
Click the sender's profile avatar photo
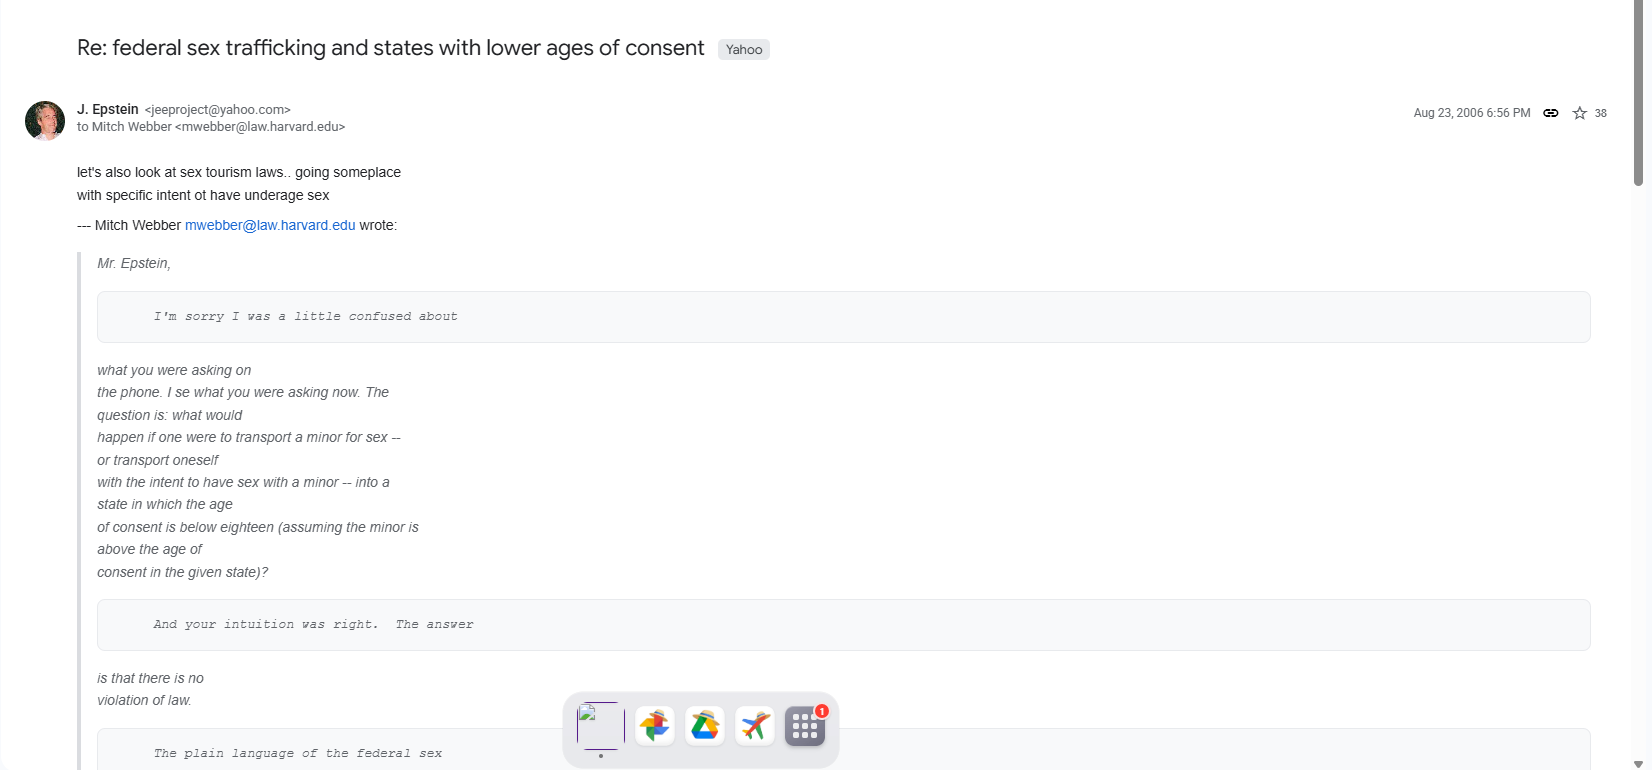[x=45, y=120]
